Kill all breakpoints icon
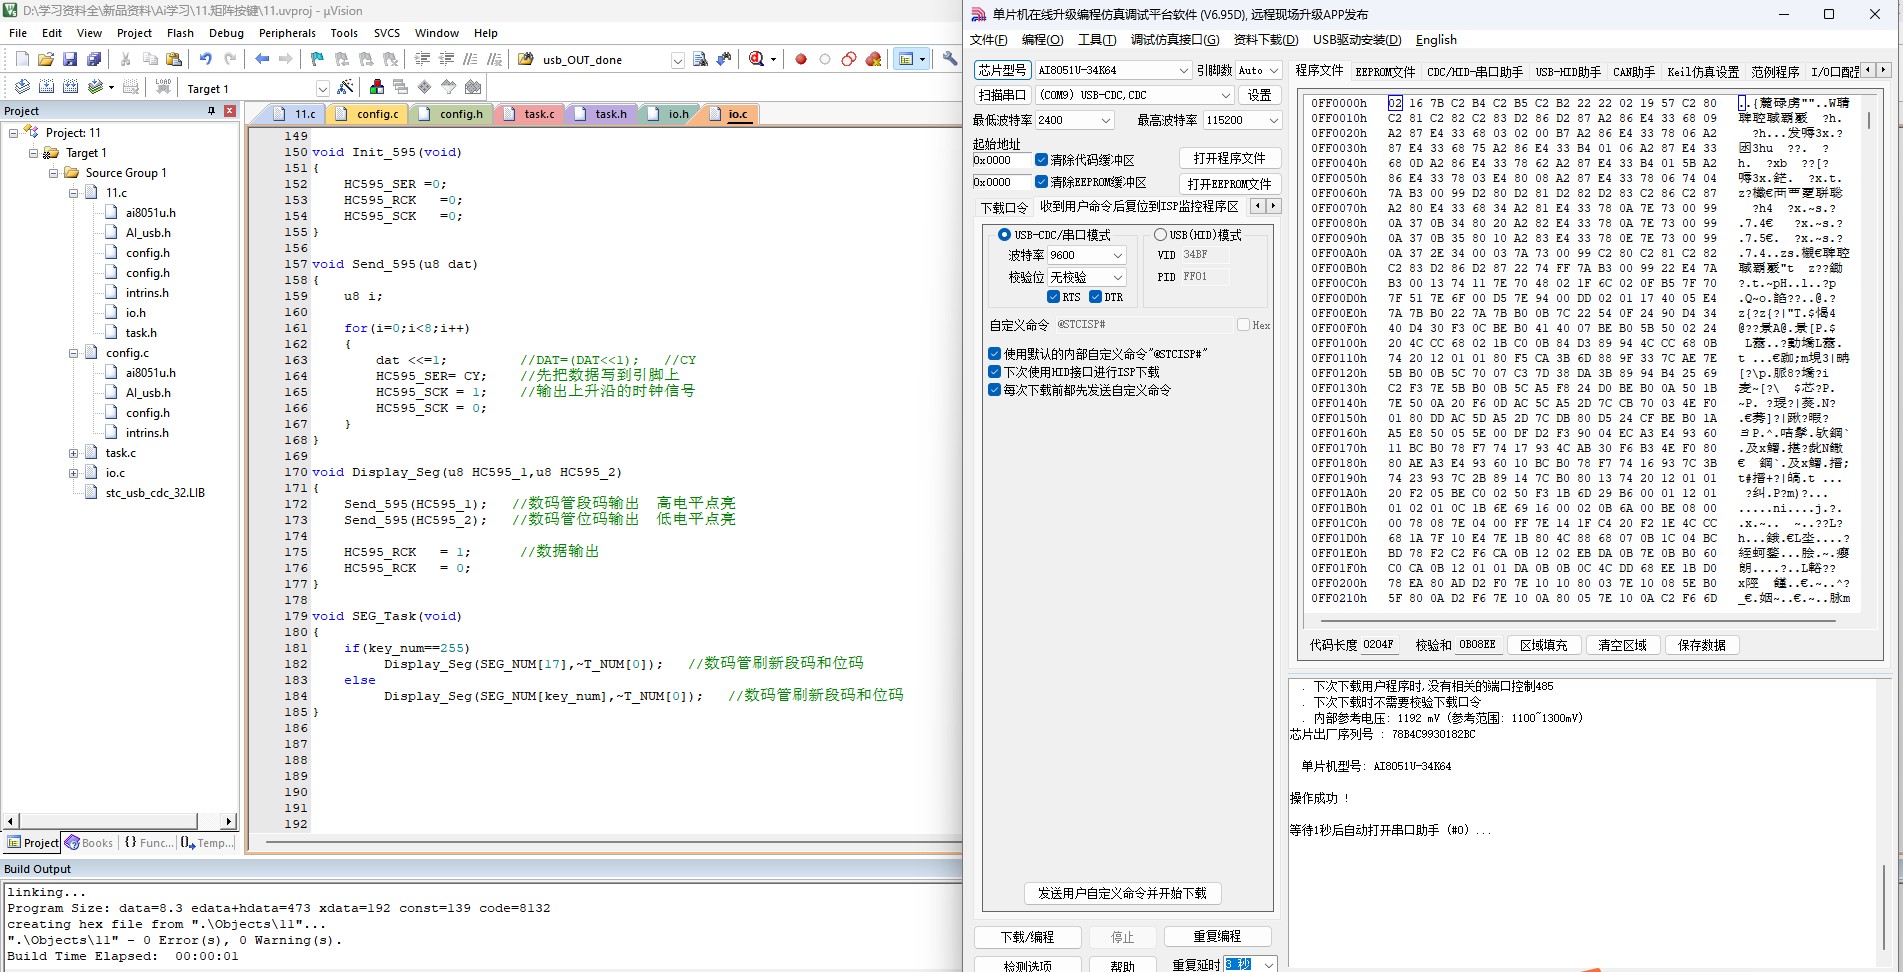 pyautogui.click(x=873, y=60)
